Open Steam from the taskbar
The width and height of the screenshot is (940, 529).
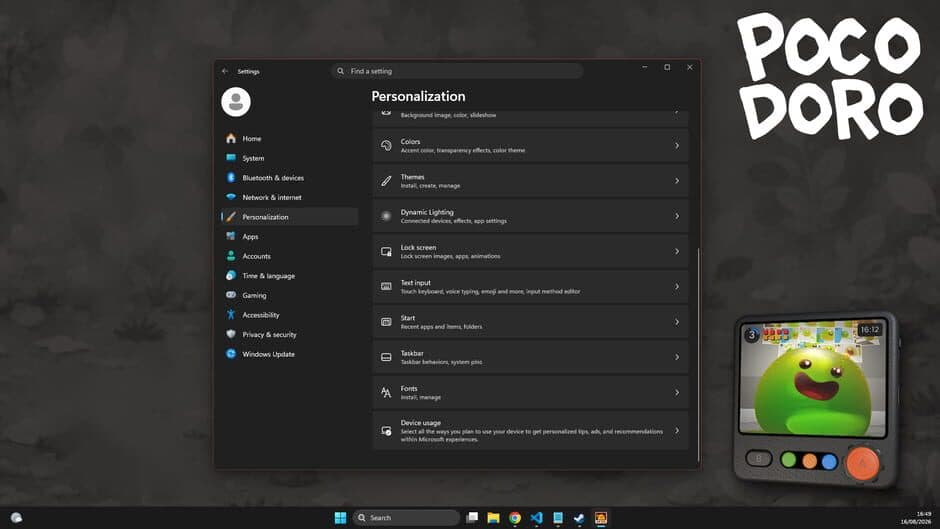[x=579, y=518]
